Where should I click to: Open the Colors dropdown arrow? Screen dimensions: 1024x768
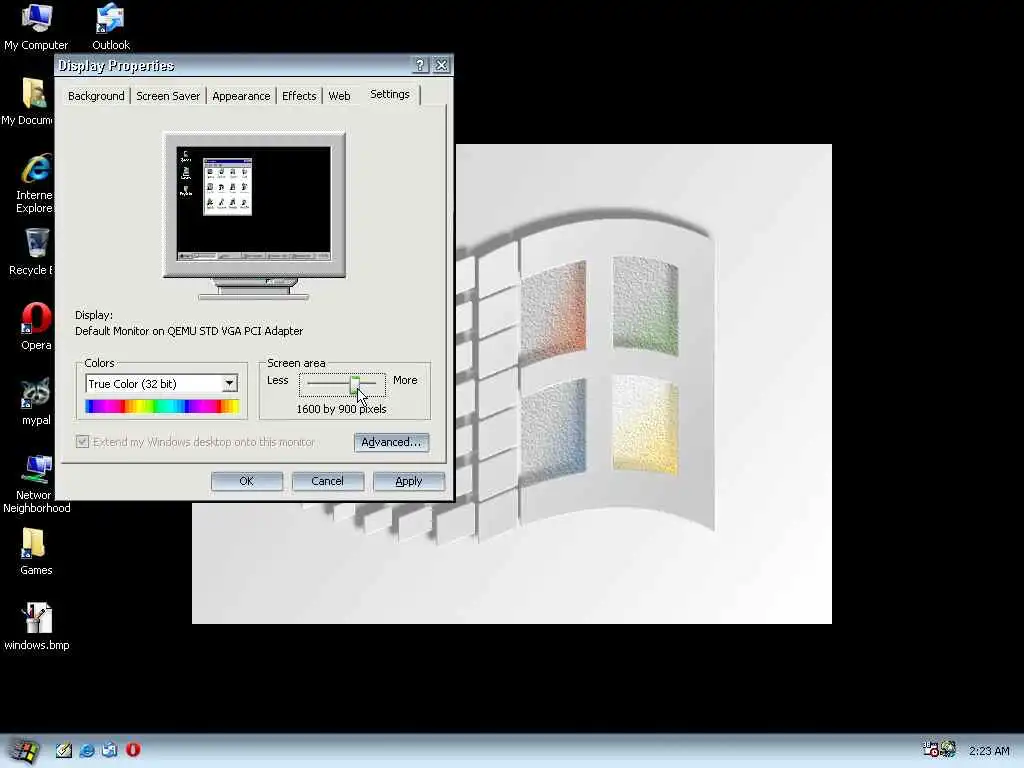[x=229, y=383]
